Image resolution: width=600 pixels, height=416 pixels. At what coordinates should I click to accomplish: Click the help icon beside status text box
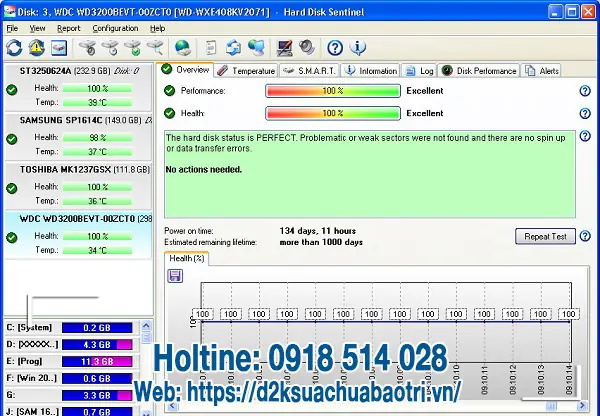tap(585, 136)
